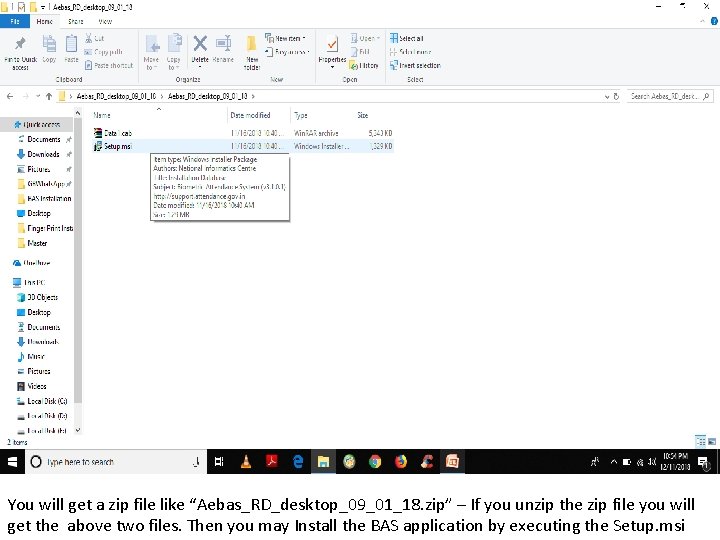
Task: Click the Paste icon in the ribbon
Action: click(x=71, y=44)
